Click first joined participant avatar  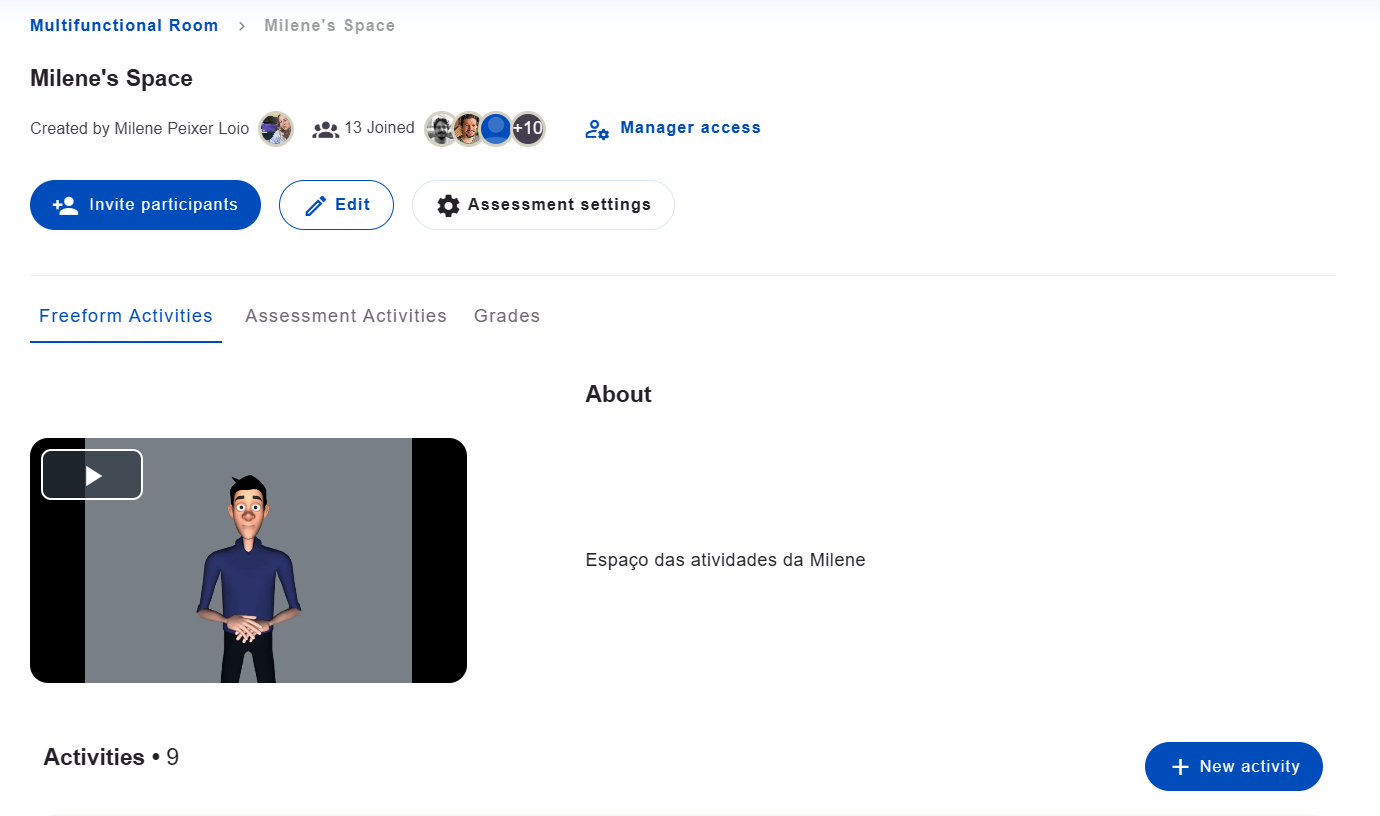[x=441, y=128]
